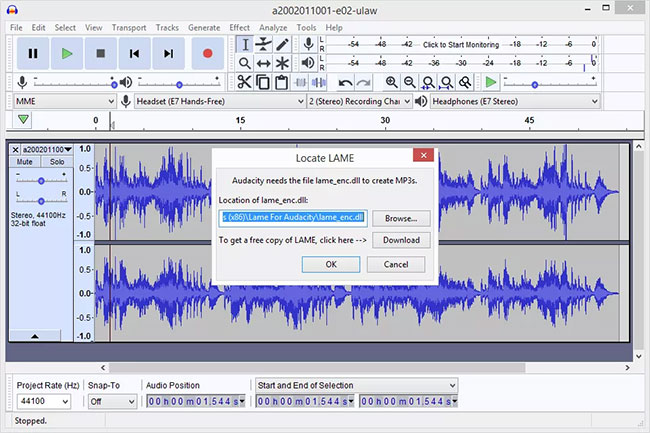Open the Edit menu
The height and width of the screenshot is (433, 650).
(x=38, y=28)
